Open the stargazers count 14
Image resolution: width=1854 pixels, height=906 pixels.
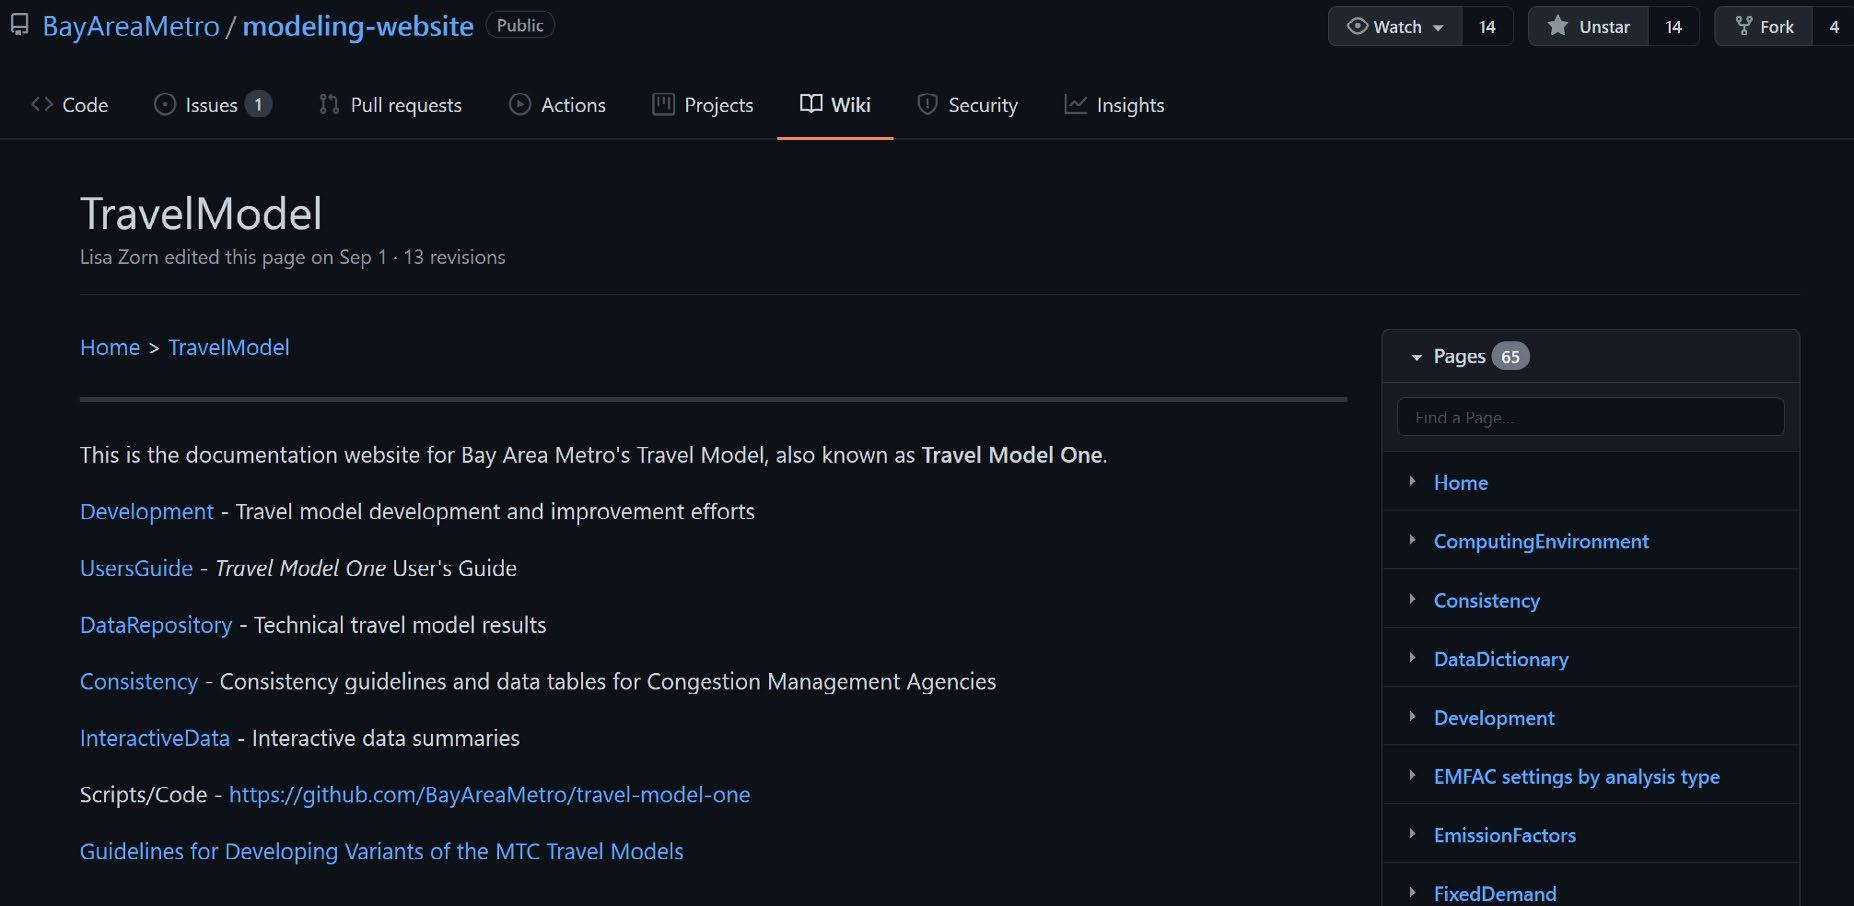1674,26
